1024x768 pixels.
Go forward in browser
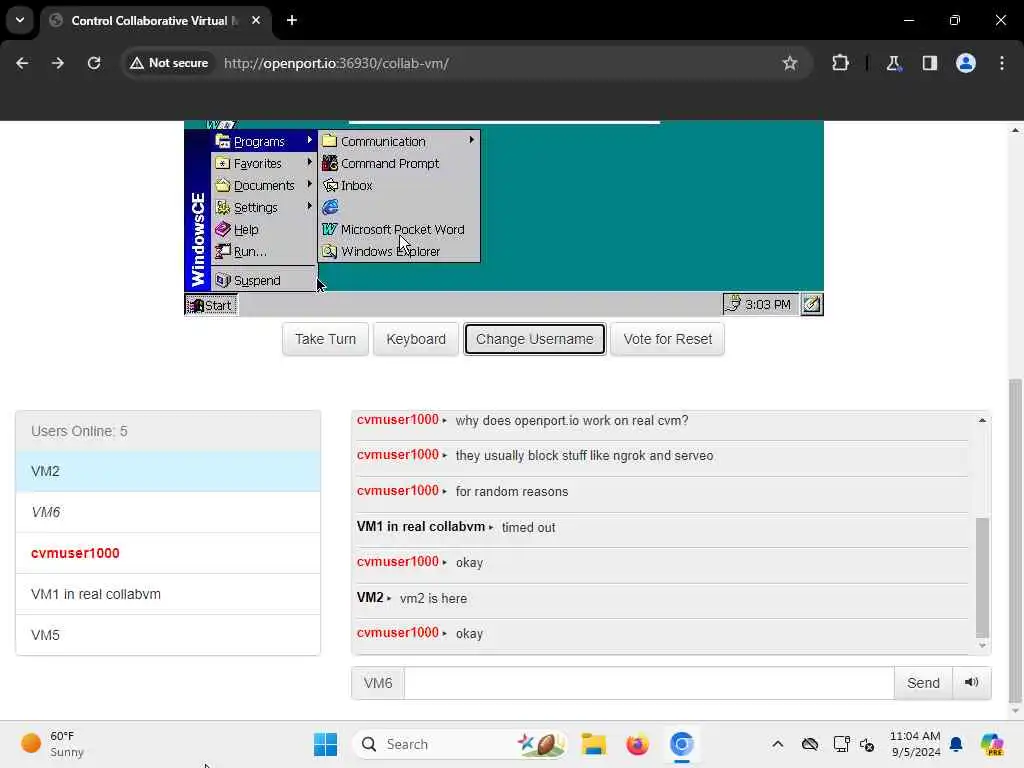click(58, 63)
